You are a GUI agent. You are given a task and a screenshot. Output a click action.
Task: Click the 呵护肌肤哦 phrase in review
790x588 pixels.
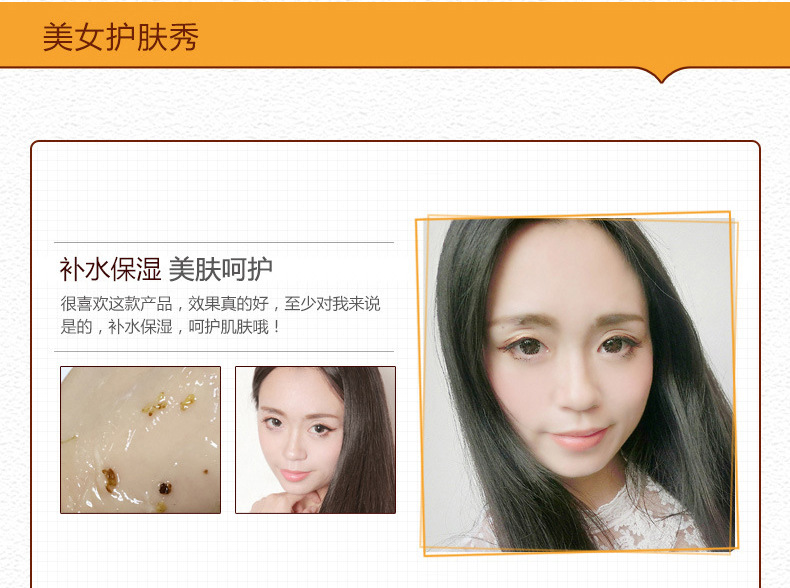tap(229, 327)
